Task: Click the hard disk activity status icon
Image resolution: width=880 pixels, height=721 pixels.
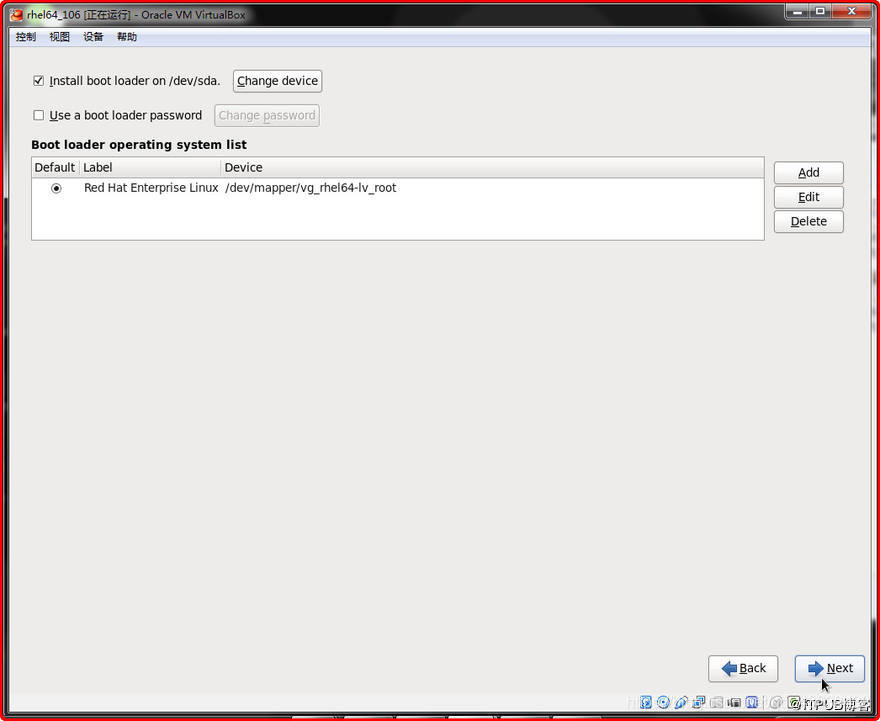Action: (x=646, y=702)
